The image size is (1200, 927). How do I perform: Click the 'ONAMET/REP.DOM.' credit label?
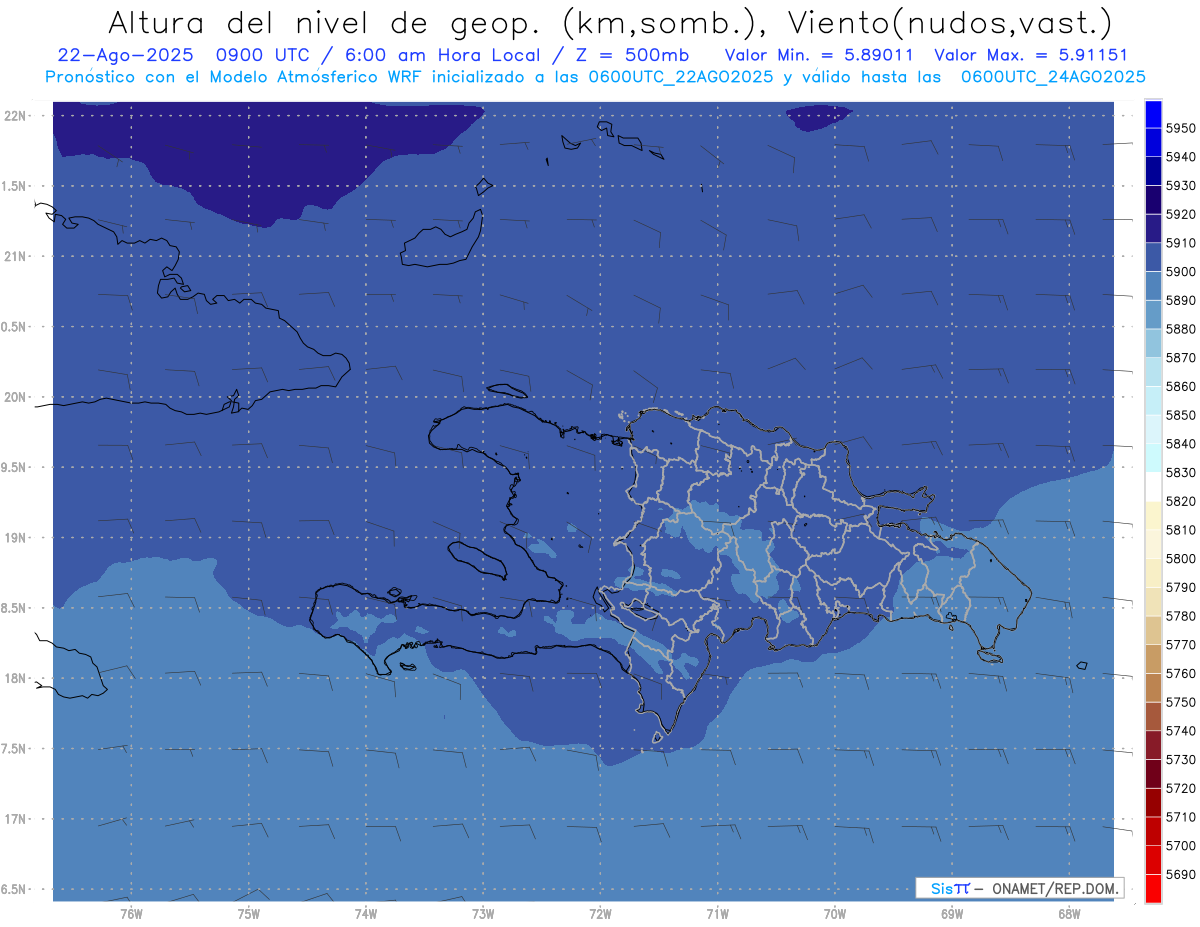pyautogui.click(x=1053, y=888)
